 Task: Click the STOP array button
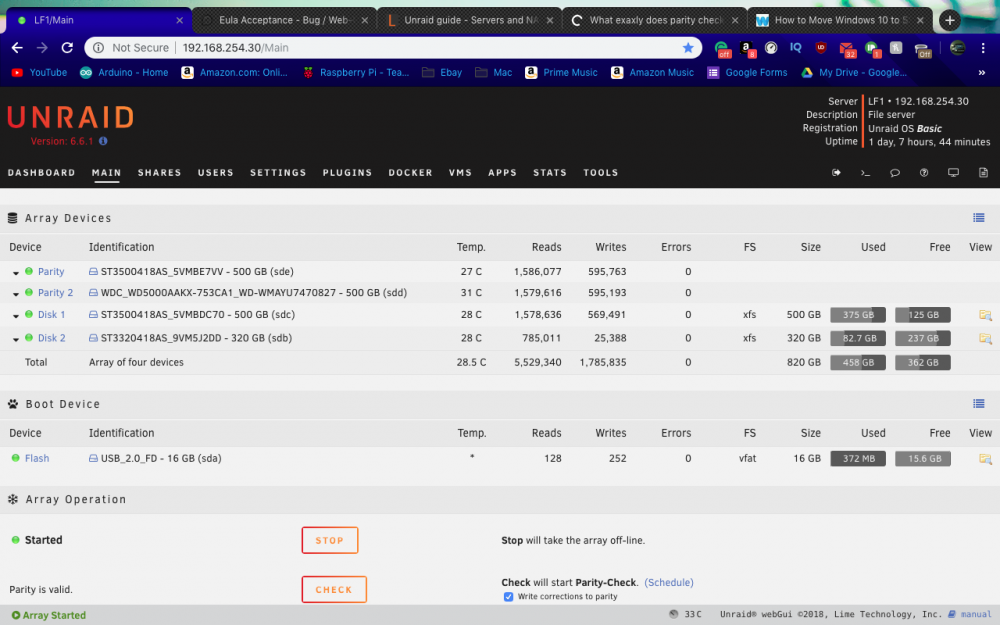pos(330,540)
